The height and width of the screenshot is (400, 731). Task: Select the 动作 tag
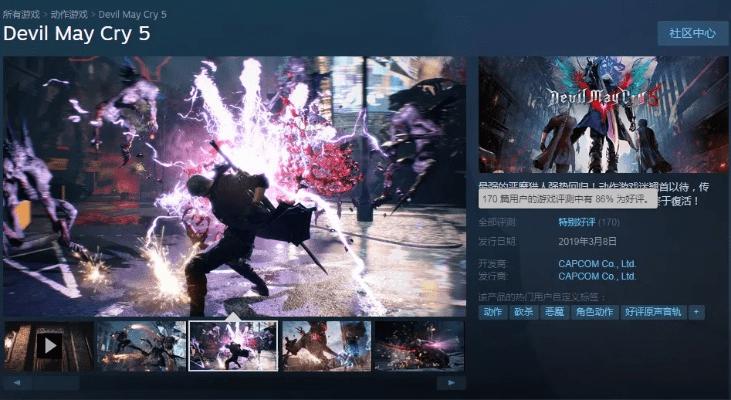(x=492, y=312)
